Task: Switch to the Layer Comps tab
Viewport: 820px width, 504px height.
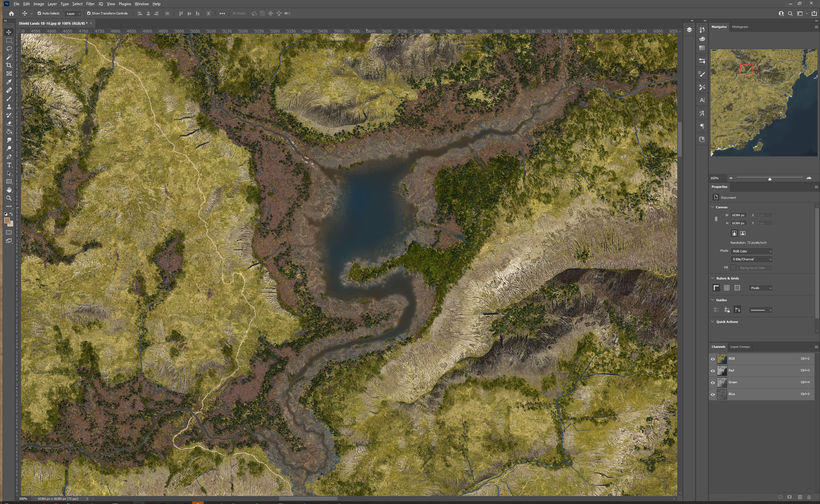Action: pyautogui.click(x=740, y=347)
